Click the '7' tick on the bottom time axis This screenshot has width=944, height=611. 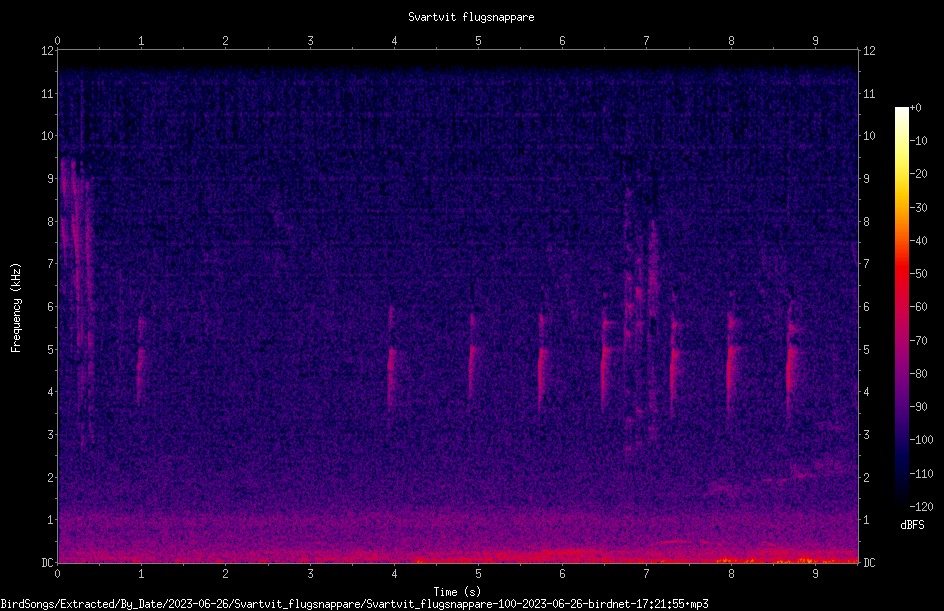pyautogui.click(x=647, y=574)
